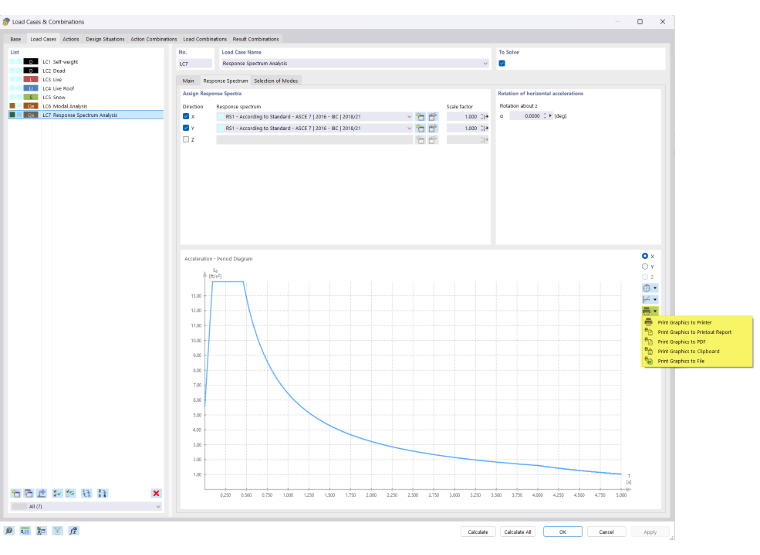Edit response spectrum assigned to X direction
This screenshot has height=555, width=760.
[x=433, y=117]
